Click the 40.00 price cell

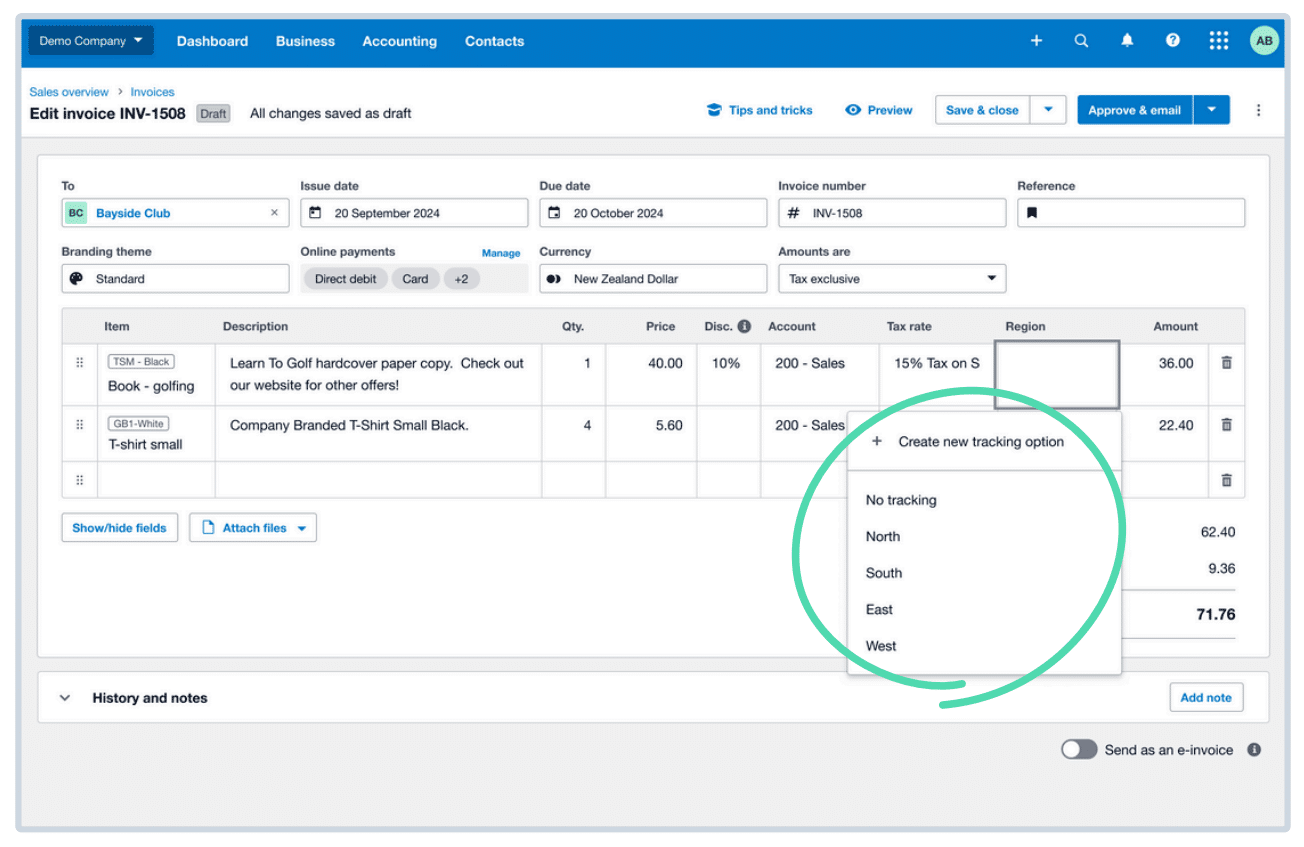pyautogui.click(x=651, y=375)
